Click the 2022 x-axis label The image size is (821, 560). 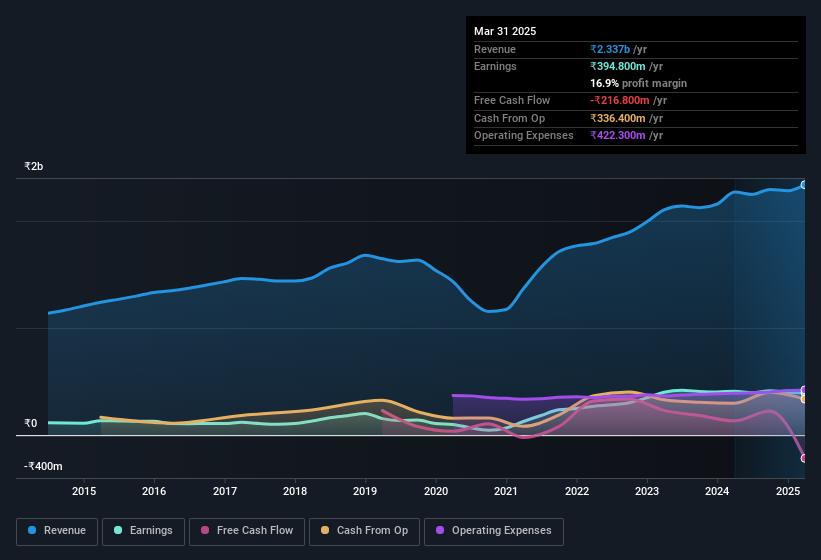pos(576,491)
